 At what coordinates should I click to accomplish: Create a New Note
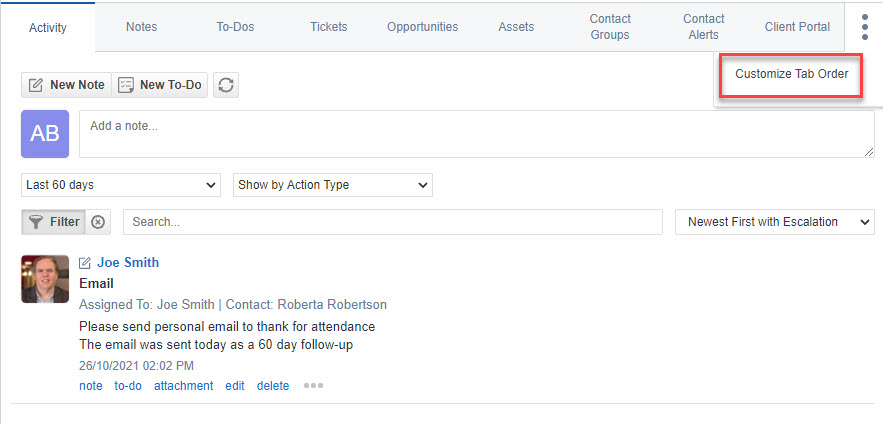point(66,85)
